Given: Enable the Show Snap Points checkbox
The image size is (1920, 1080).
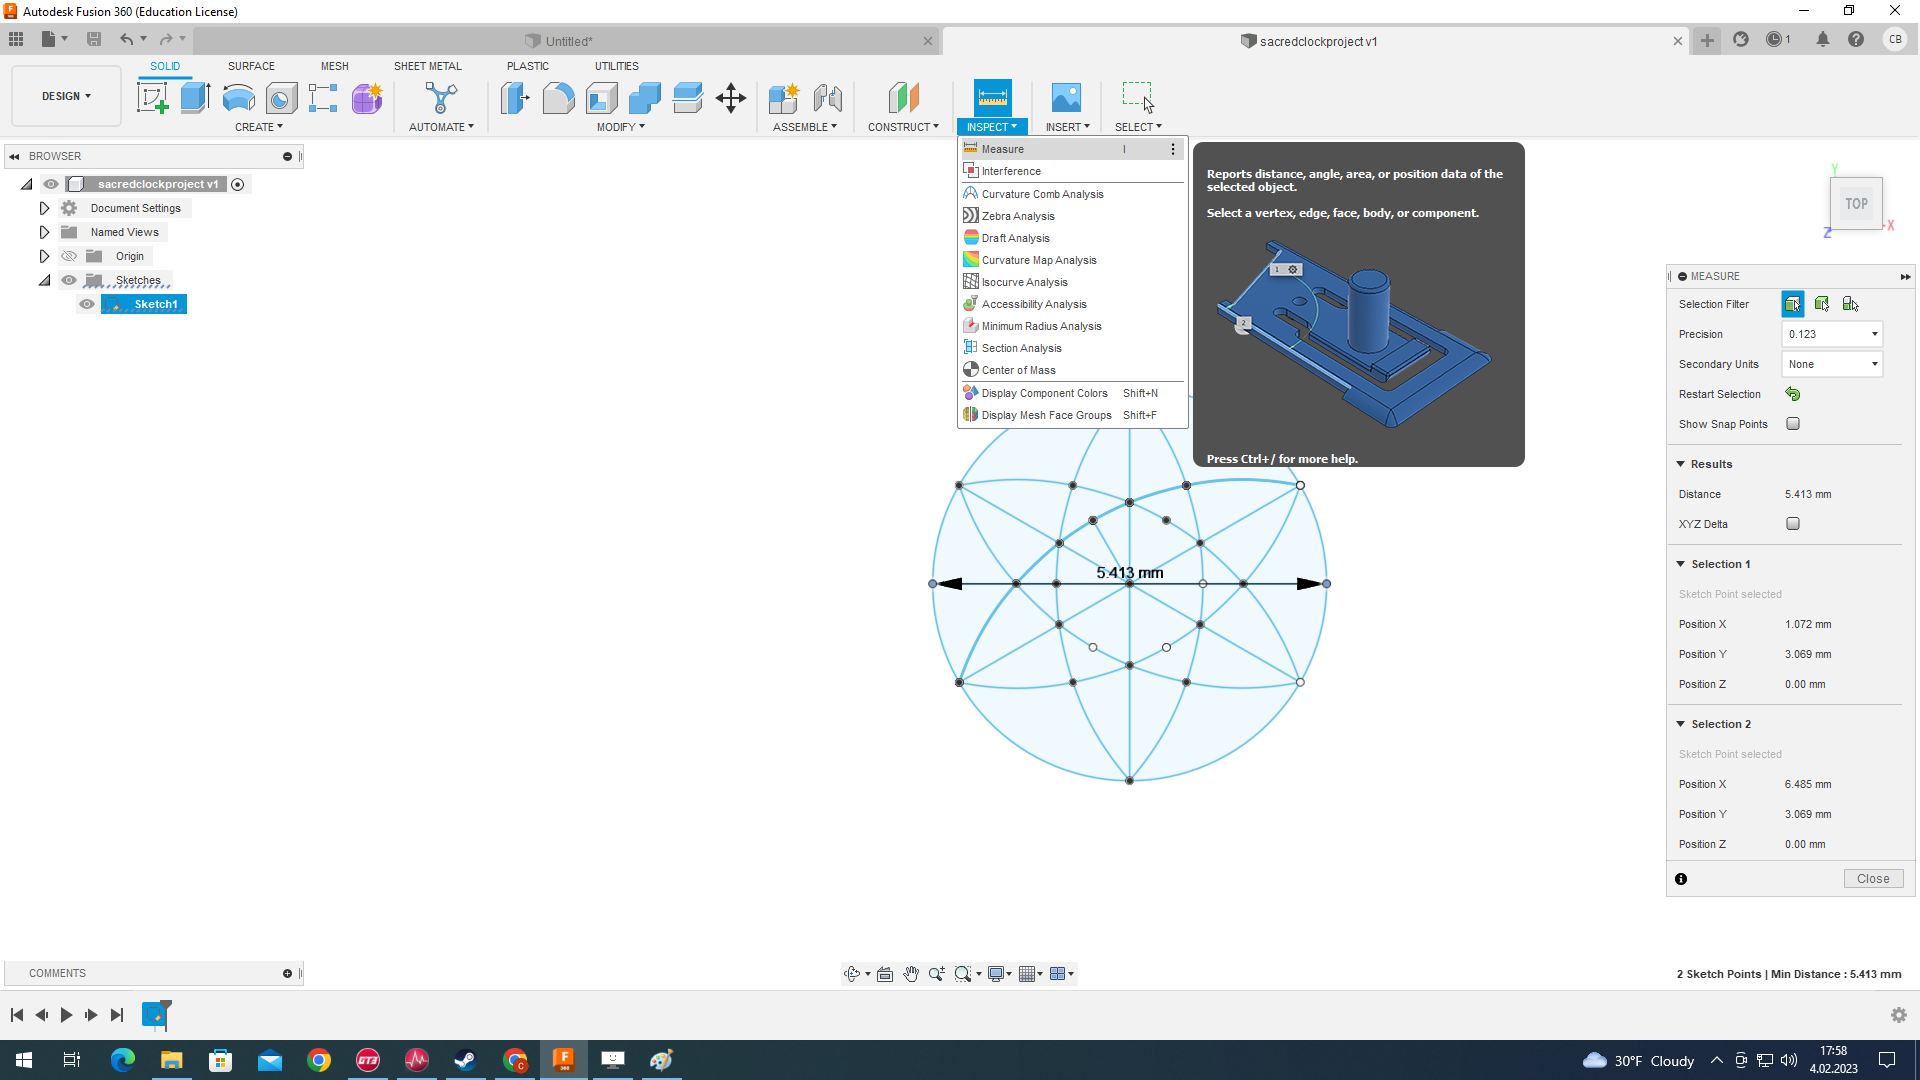Looking at the screenshot, I should click(x=1793, y=424).
